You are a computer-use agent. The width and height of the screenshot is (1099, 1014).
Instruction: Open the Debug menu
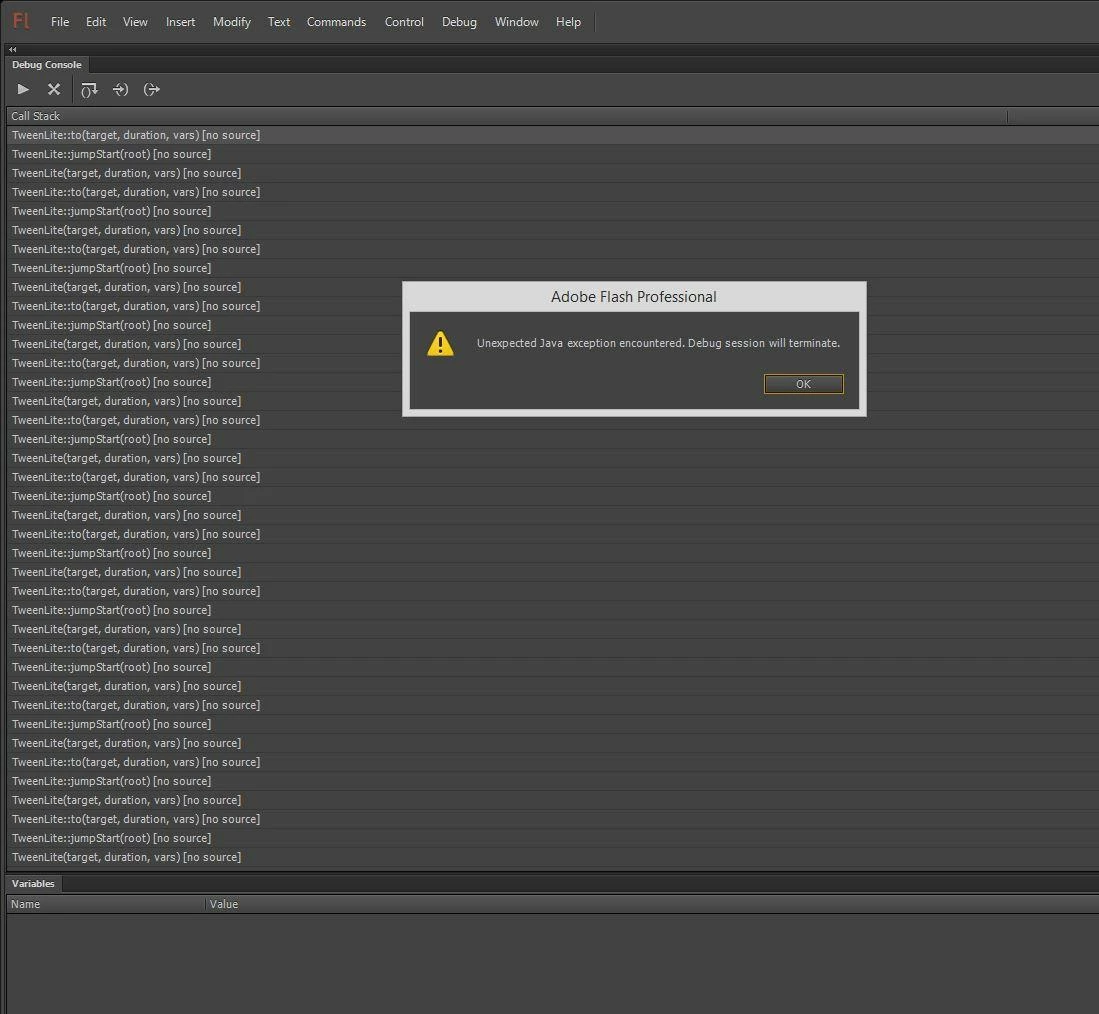459,22
